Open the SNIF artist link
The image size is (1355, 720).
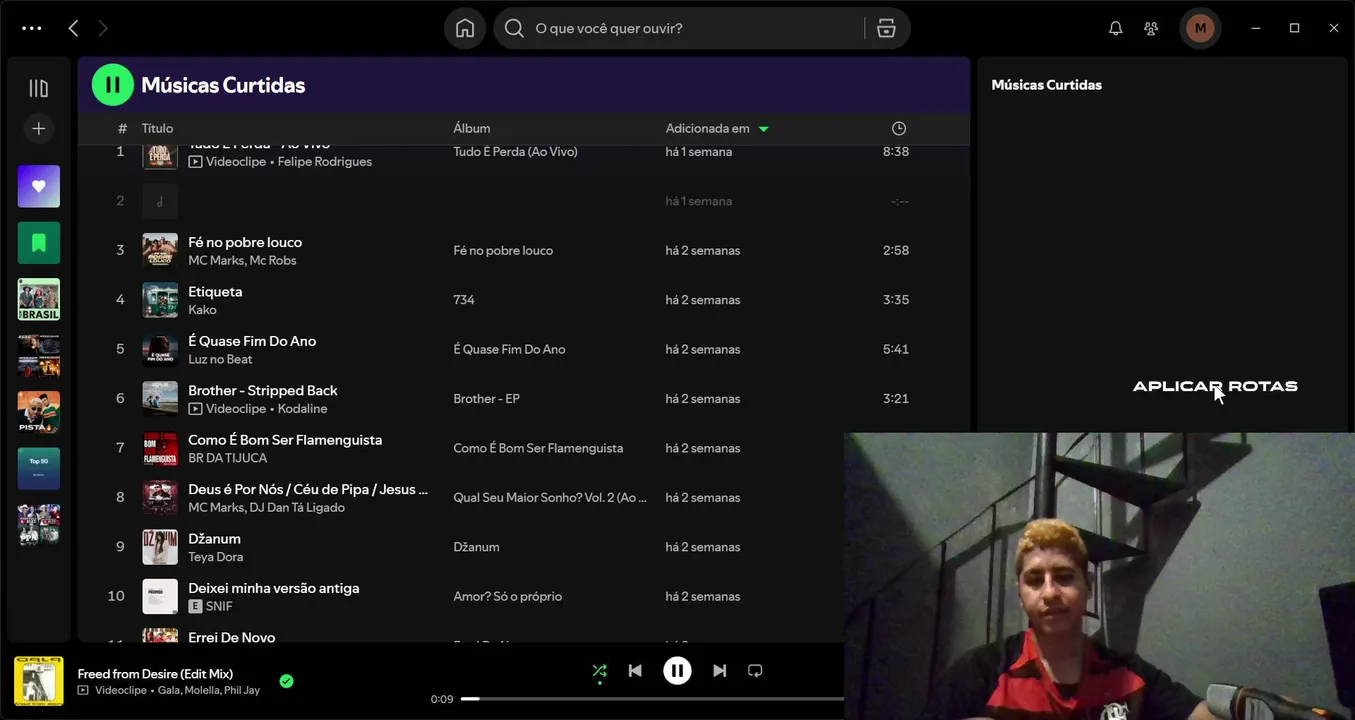(x=219, y=606)
